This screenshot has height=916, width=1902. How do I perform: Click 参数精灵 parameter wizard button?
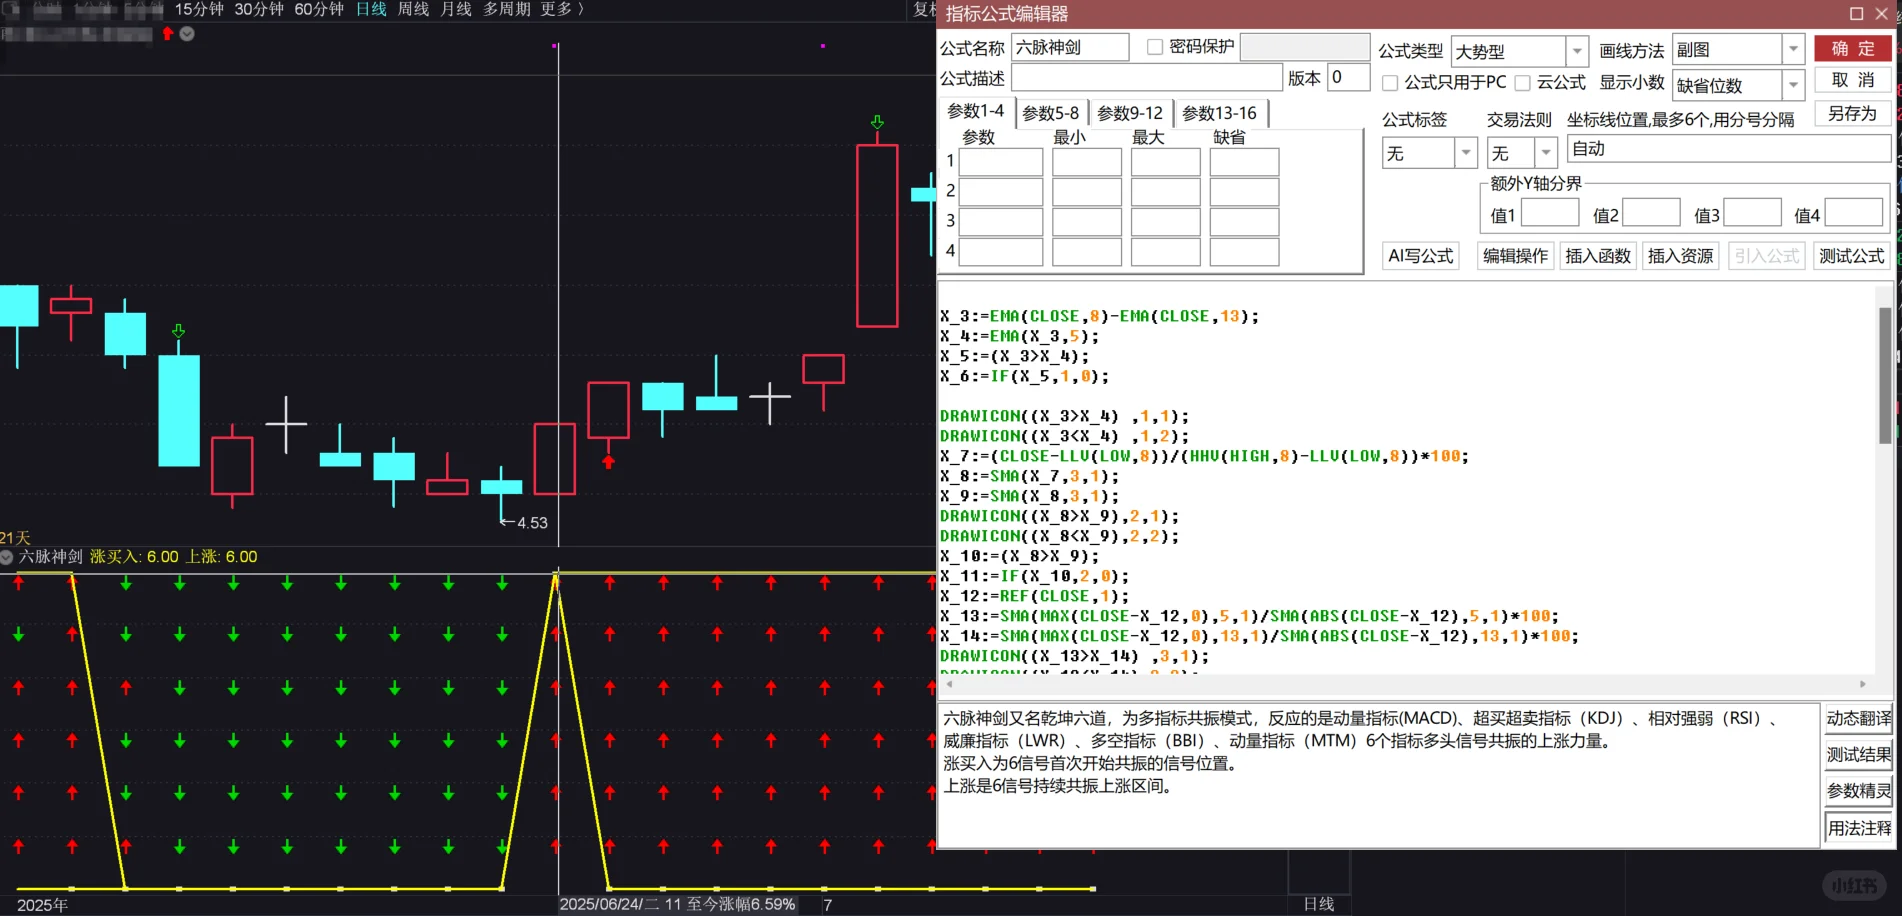click(1859, 791)
